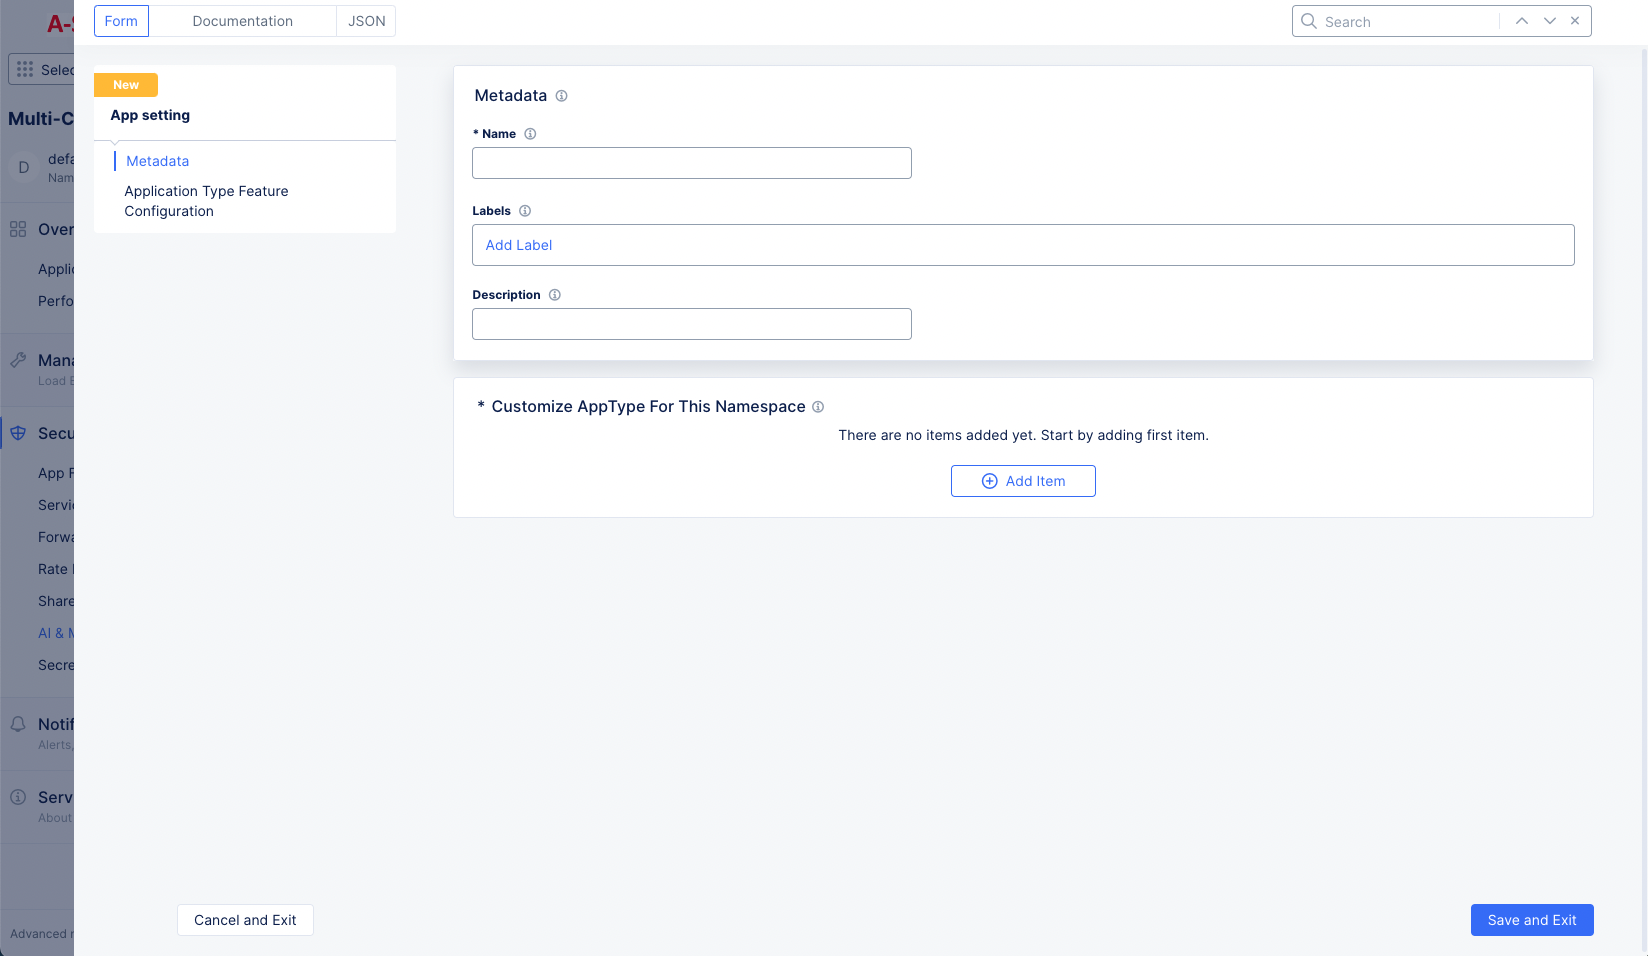Click the info icon next to the Name field
The image size is (1648, 956).
tap(530, 133)
